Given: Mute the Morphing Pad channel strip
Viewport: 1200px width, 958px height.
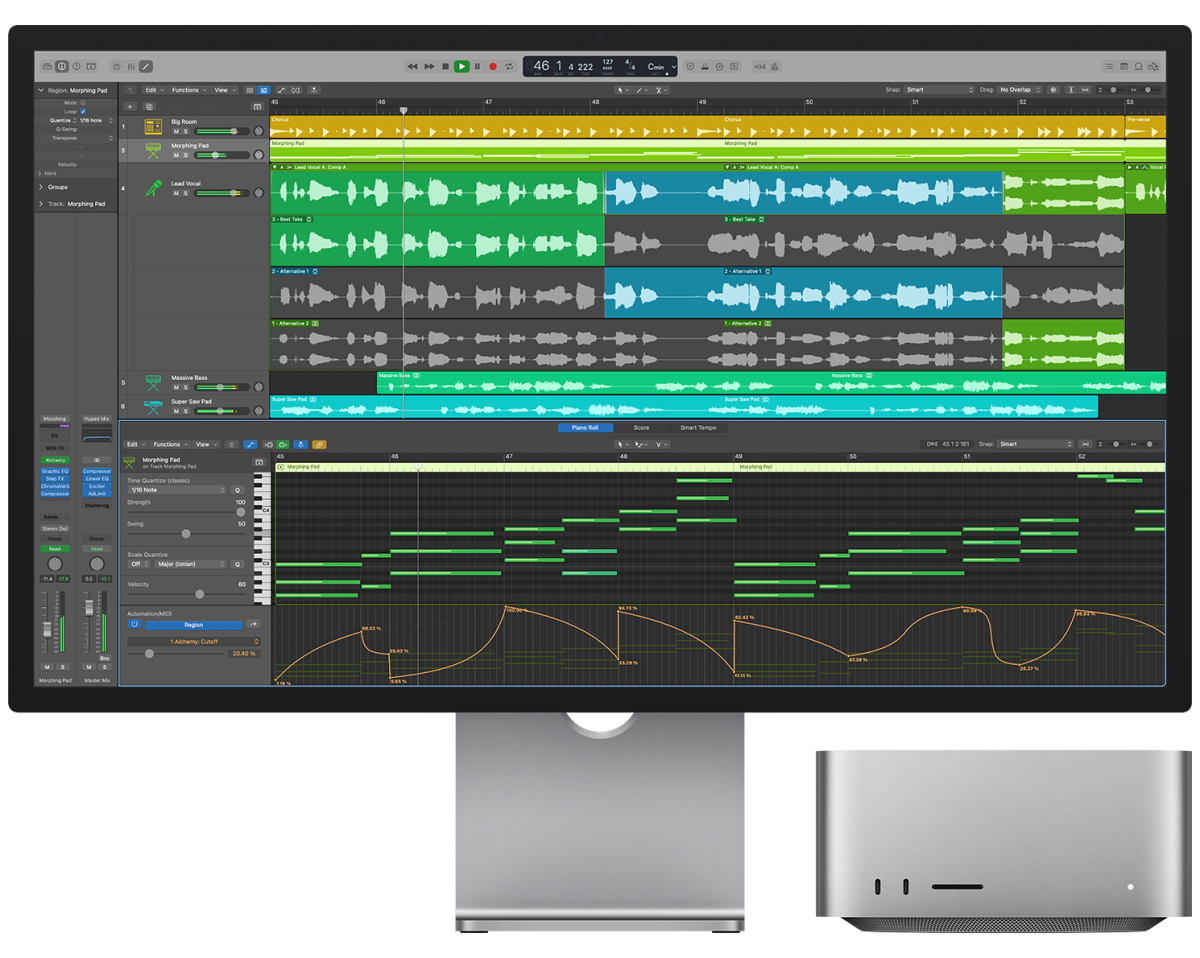Looking at the screenshot, I should (x=46, y=667).
